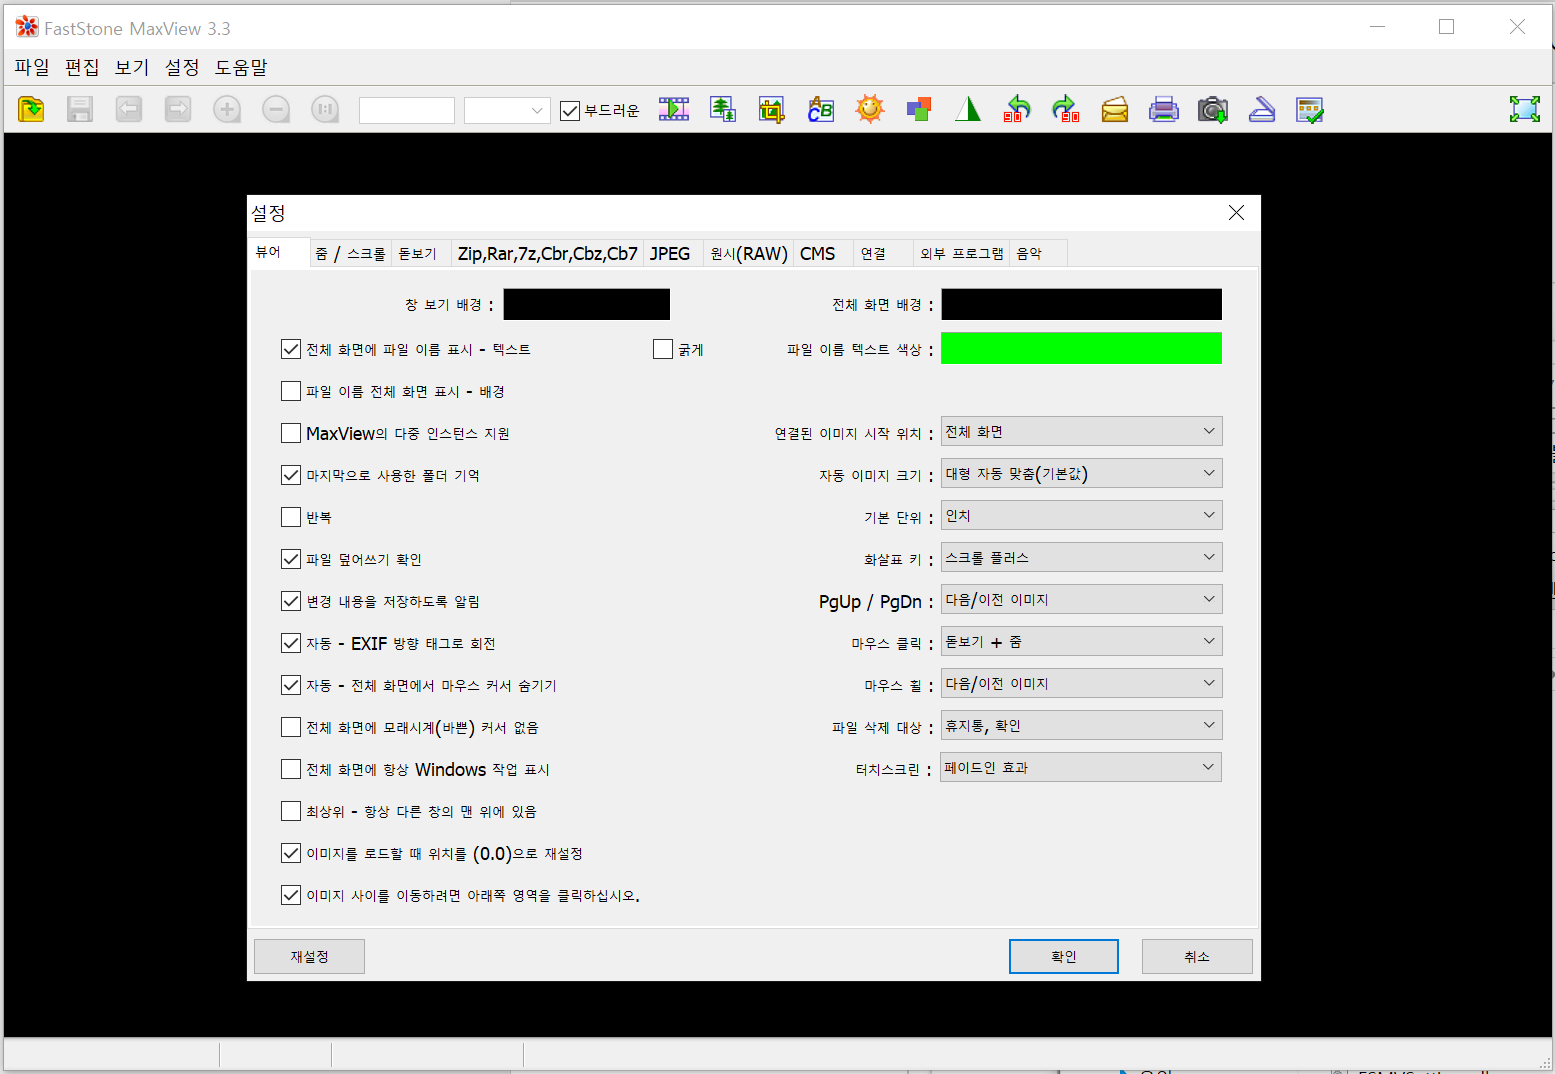Expand the 터치스크린 dropdown

click(1081, 768)
